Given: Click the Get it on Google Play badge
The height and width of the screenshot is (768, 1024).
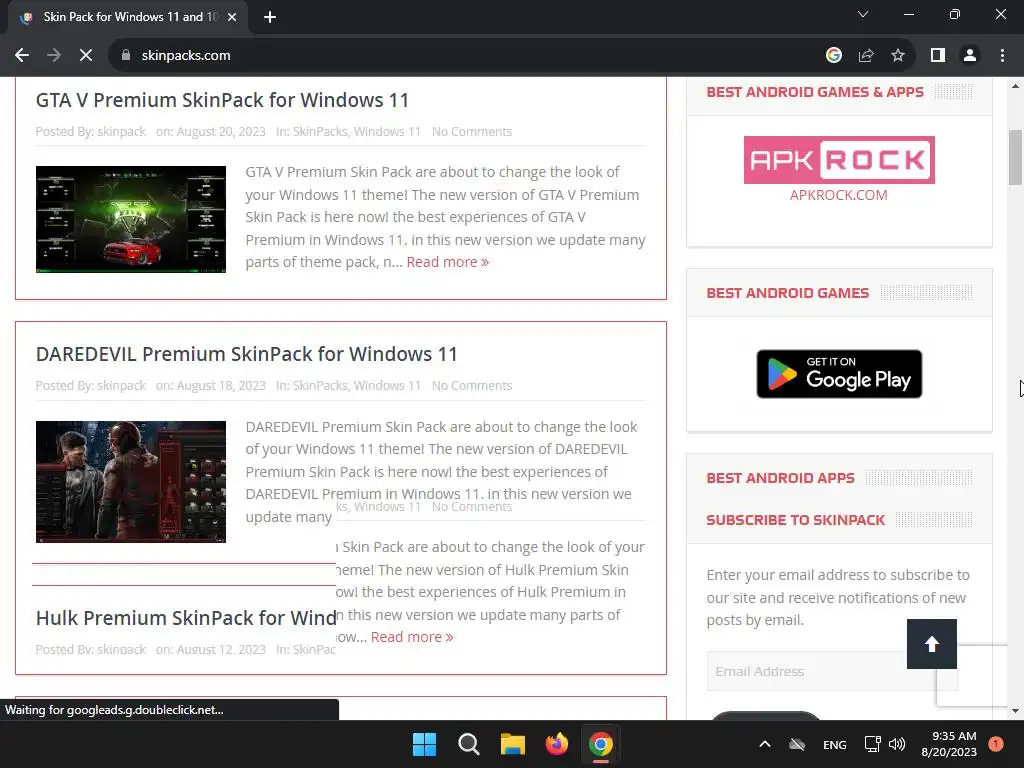Looking at the screenshot, I should (x=839, y=374).
